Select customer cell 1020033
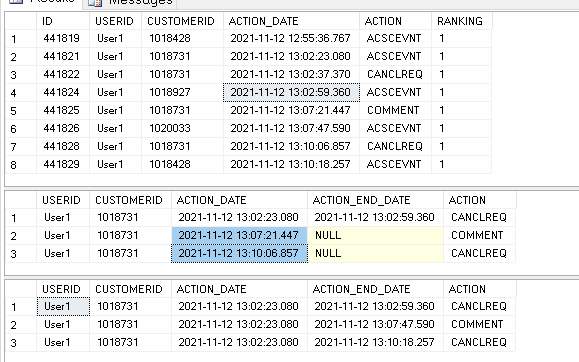This screenshot has width=579, height=362. click(x=182, y=128)
